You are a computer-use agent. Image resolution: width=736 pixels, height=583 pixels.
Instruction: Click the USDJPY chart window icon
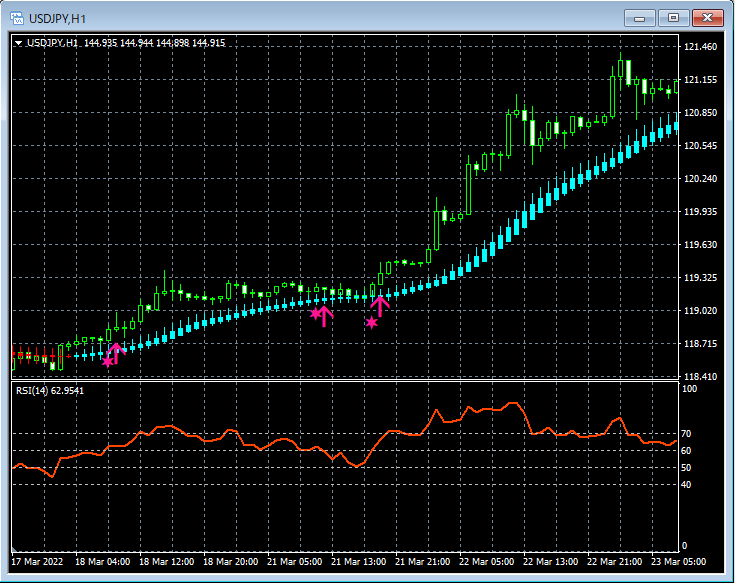point(17,18)
